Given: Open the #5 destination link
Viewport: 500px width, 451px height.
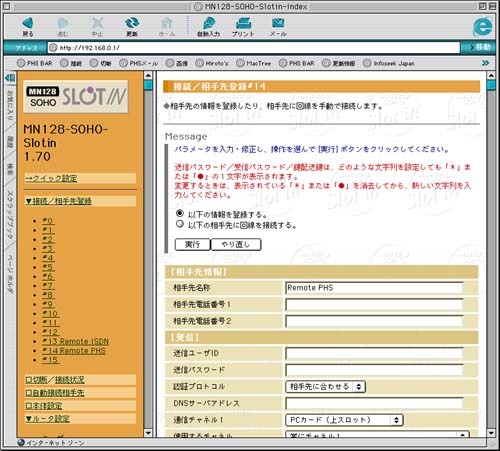Looking at the screenshot, I should pyautogui.click(x=48, y=267).
